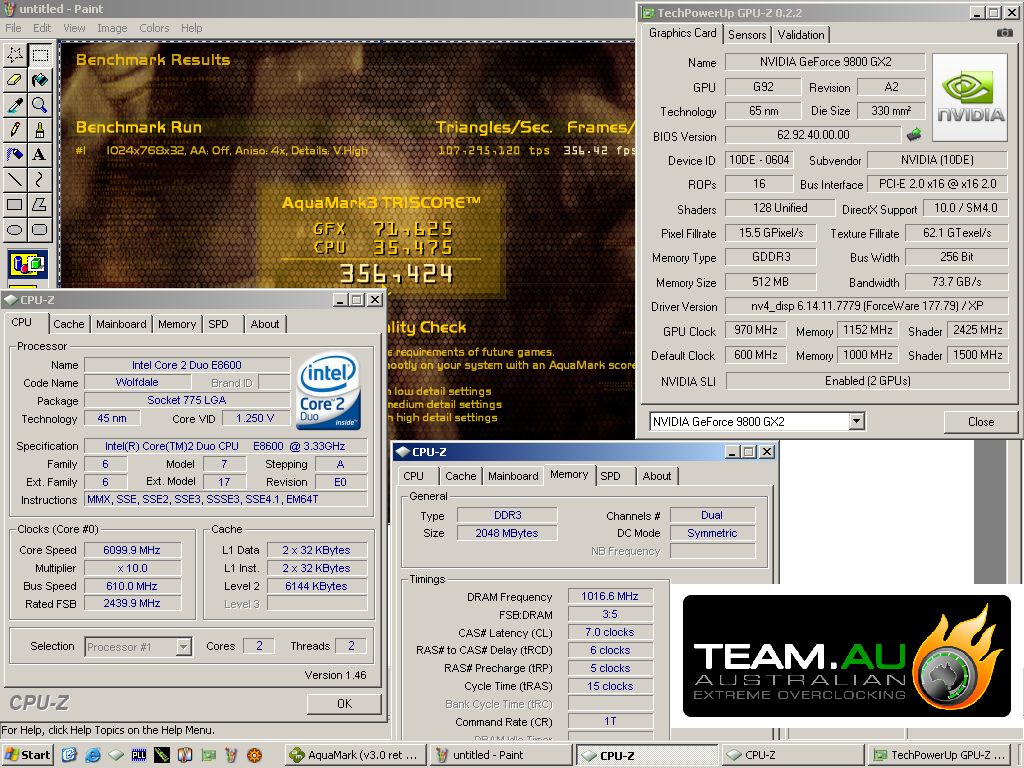Choose the straight Line tool

point(15,179)
